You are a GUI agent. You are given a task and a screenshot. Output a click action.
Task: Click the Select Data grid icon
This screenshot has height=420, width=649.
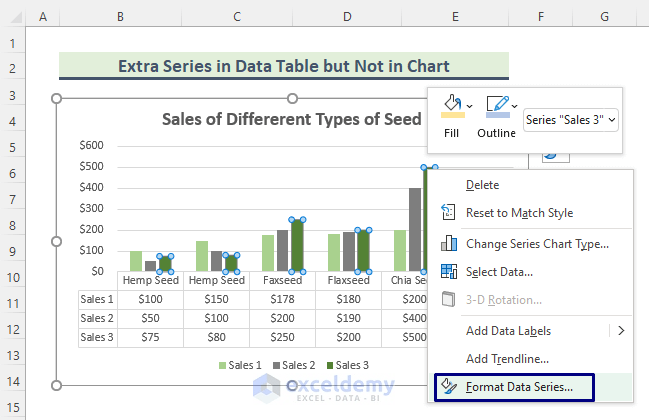tap(449, 271)
